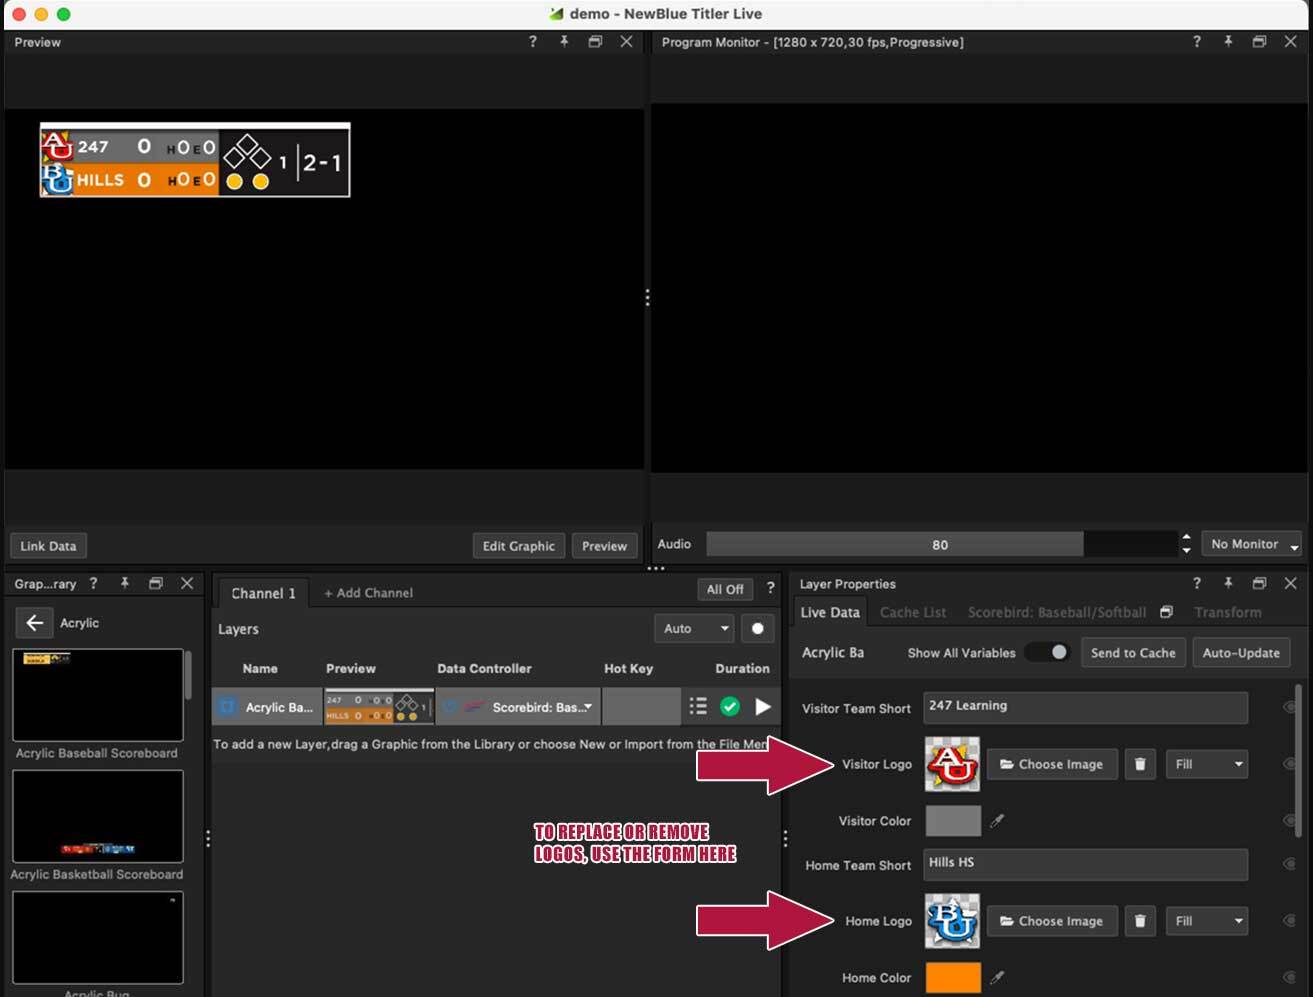Float the Graphics Library panel window

coord(156,583)
